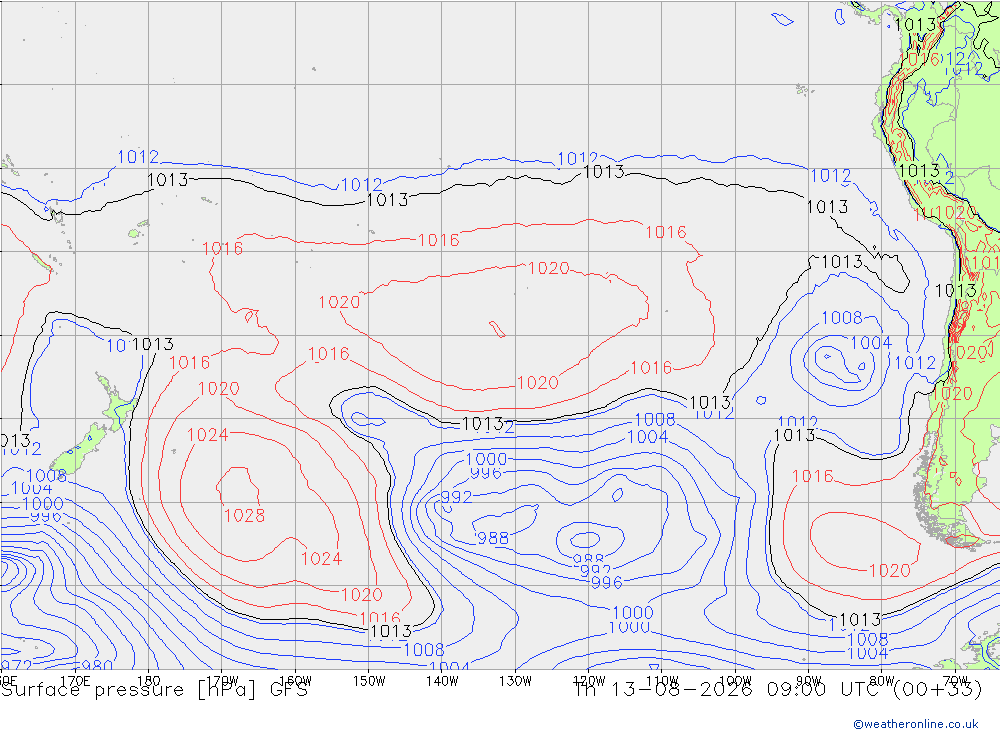
Task: Click the 1028 high pressure center label
Action: (x=244, y=515)
